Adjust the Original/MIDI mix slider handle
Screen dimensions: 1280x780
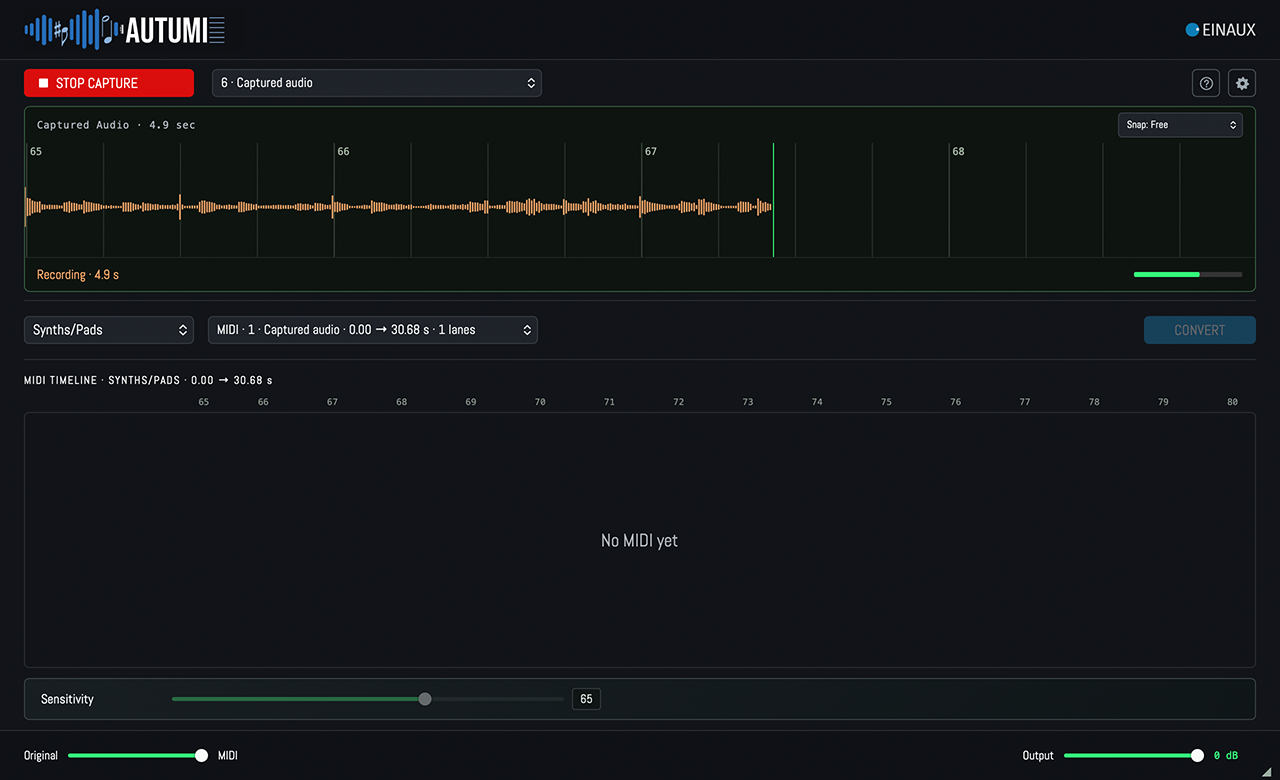pos(201,755)
